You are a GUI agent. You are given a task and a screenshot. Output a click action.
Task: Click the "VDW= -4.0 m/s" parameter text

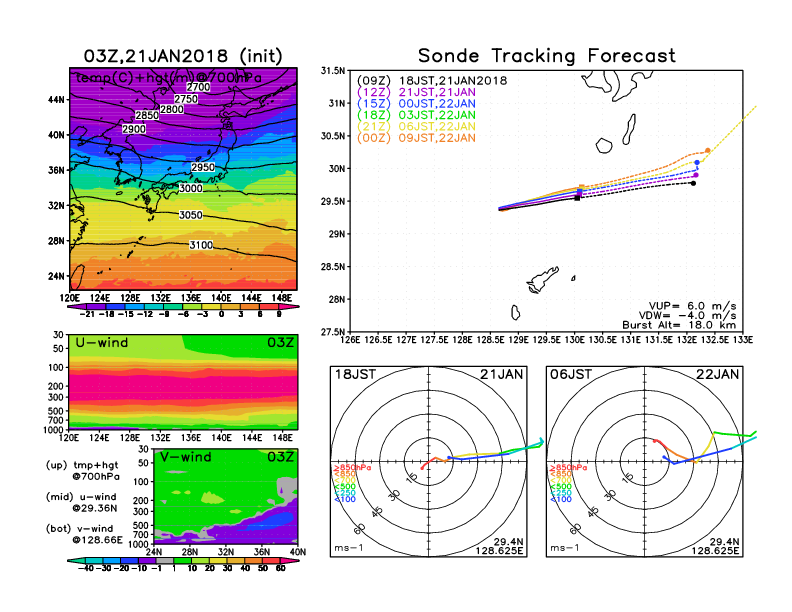[687, 316]
